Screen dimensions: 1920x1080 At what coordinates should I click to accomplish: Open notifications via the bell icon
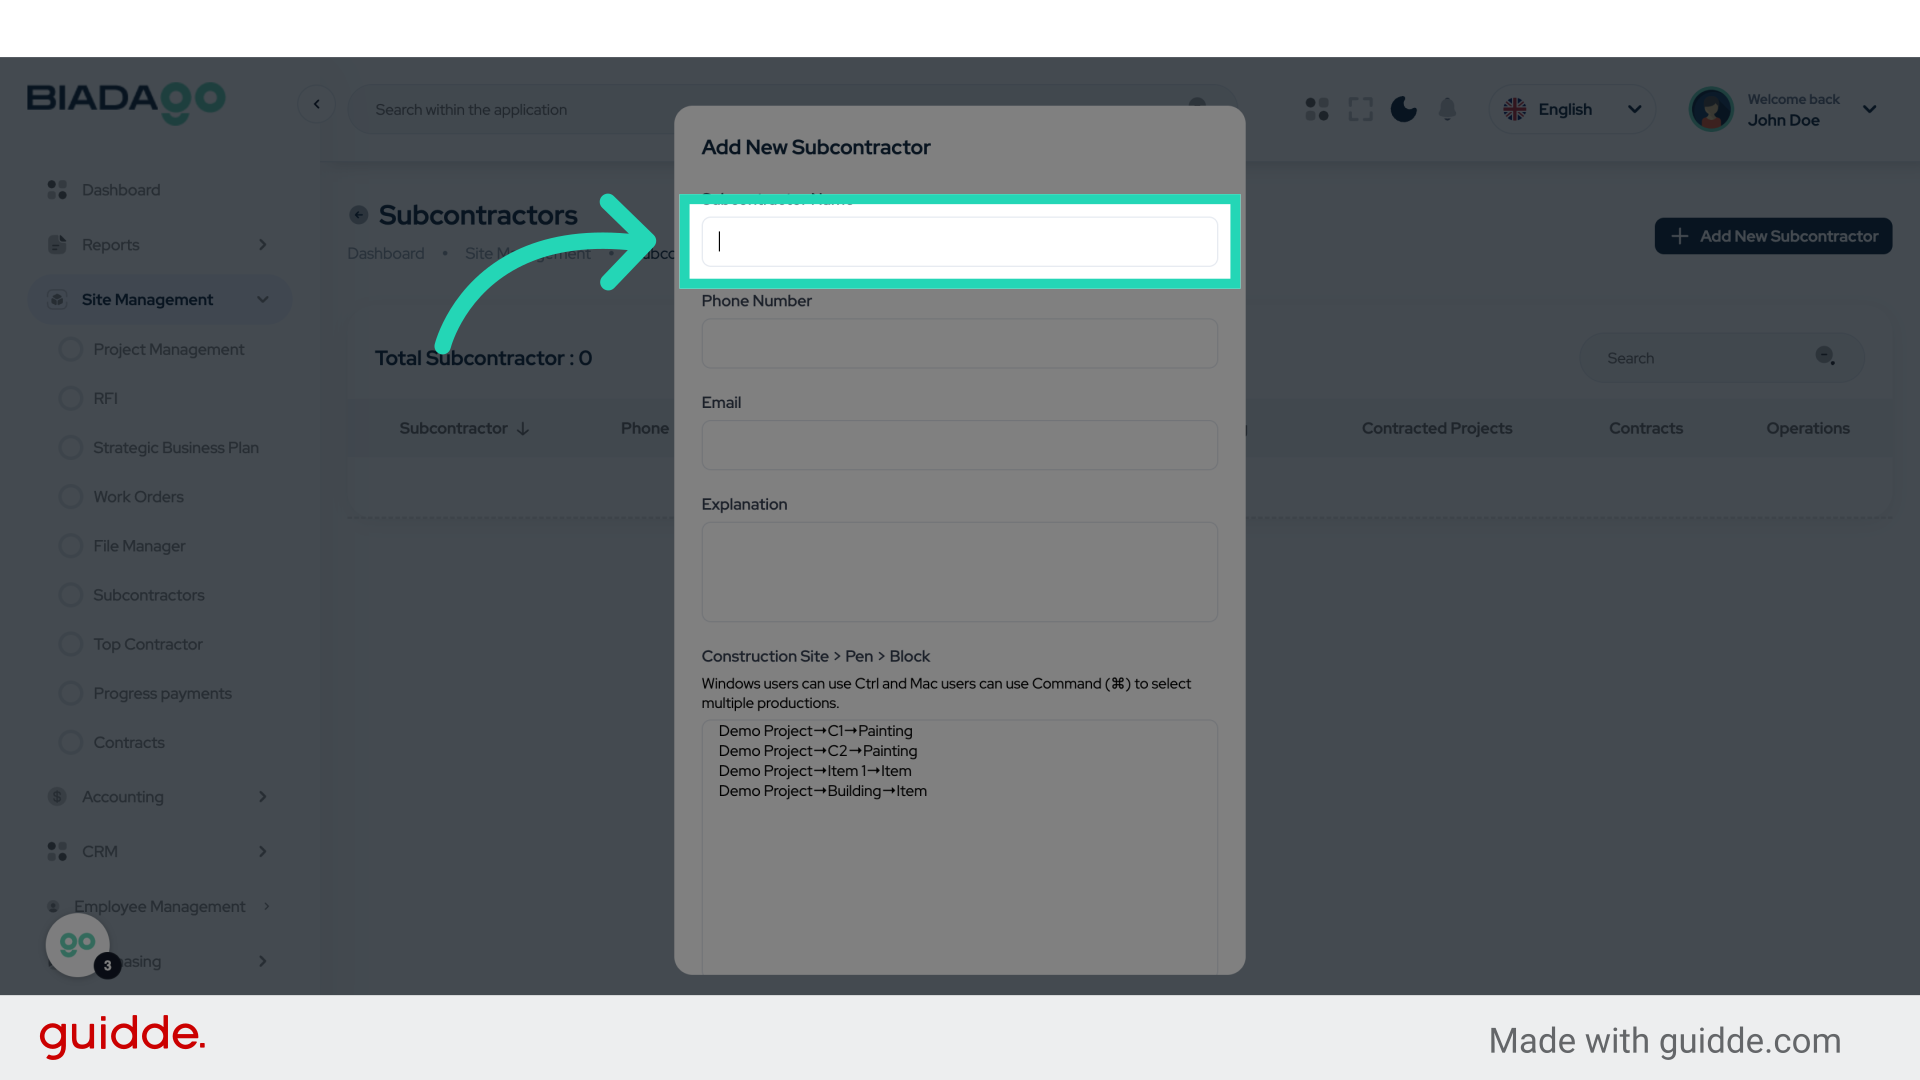pos(1447,109)
